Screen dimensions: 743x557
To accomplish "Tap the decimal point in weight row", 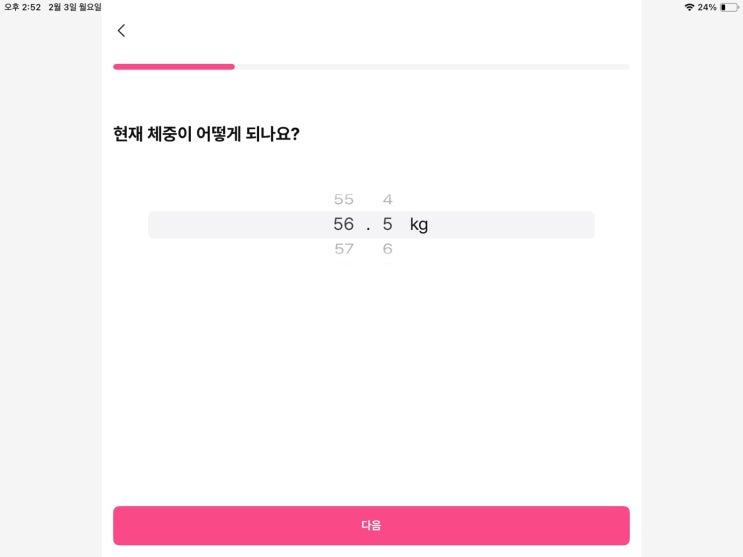I will (x=368, y=229).
